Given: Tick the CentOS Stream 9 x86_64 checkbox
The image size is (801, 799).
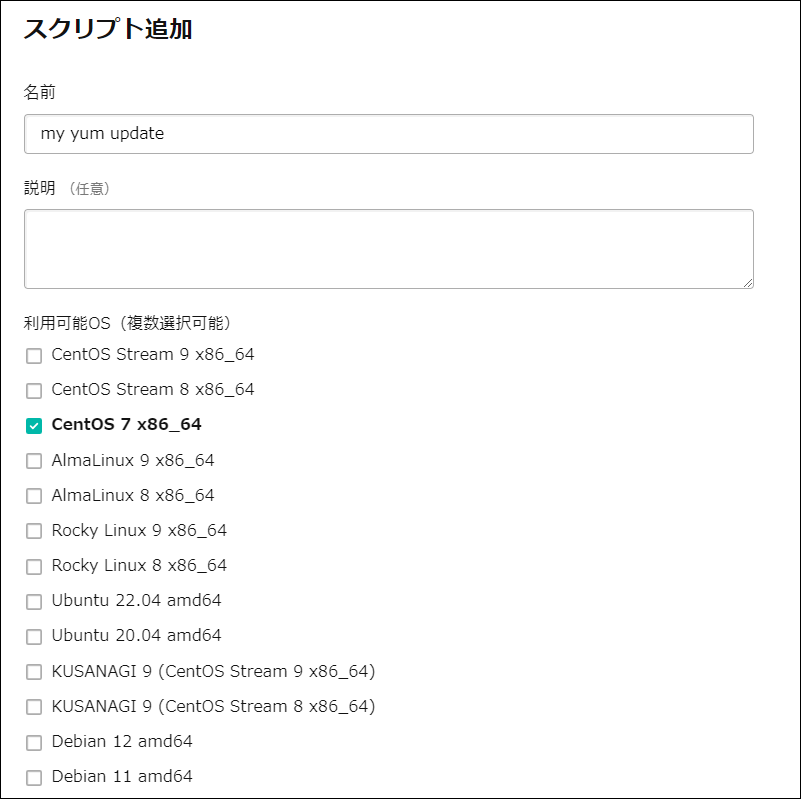Looking at the screenshot, I should [34, 355].
